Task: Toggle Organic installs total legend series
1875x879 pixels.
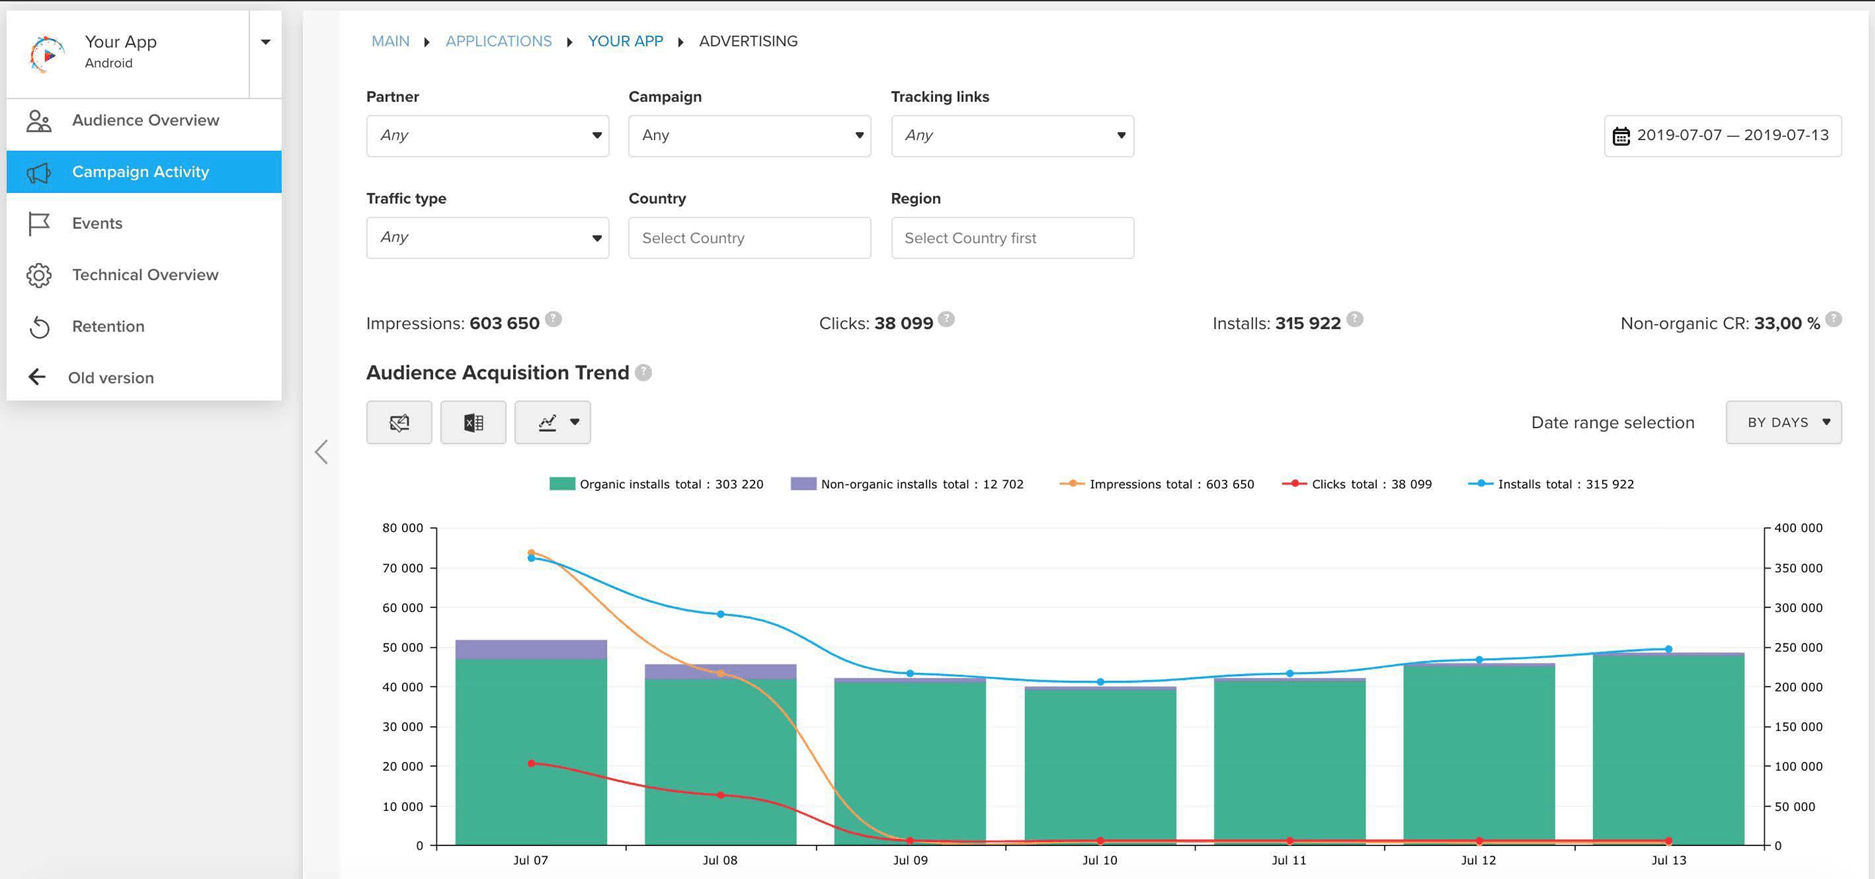Action: click(x=656, y=484)
